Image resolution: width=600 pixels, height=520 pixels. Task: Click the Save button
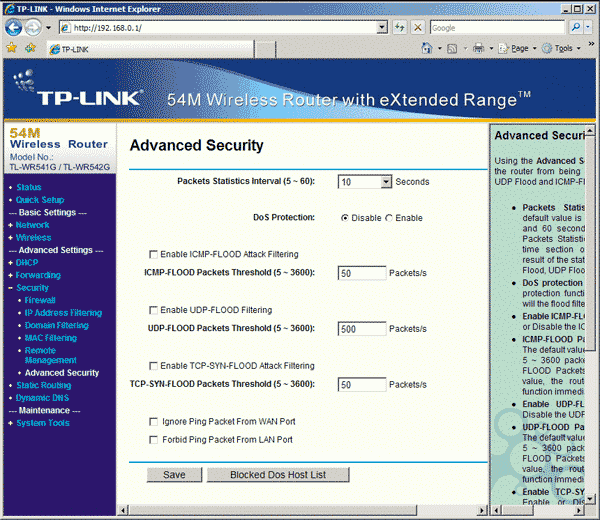(174, 475)
